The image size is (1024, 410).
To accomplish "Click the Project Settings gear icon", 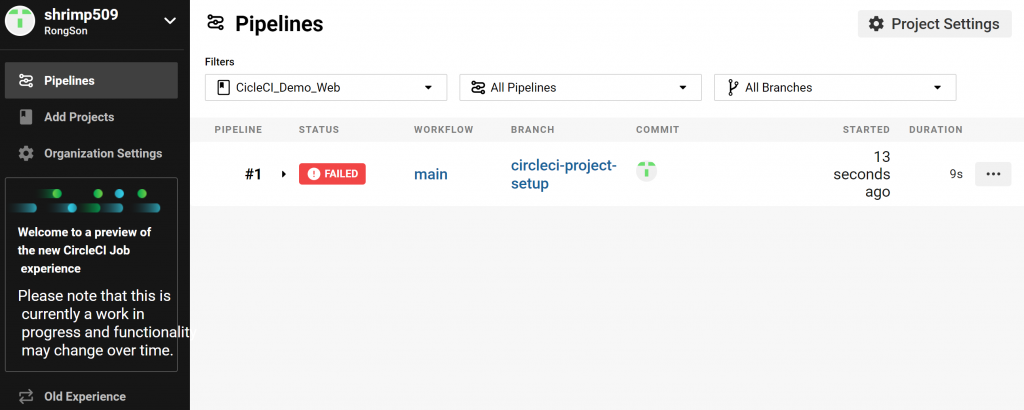I will click(876, 24).
